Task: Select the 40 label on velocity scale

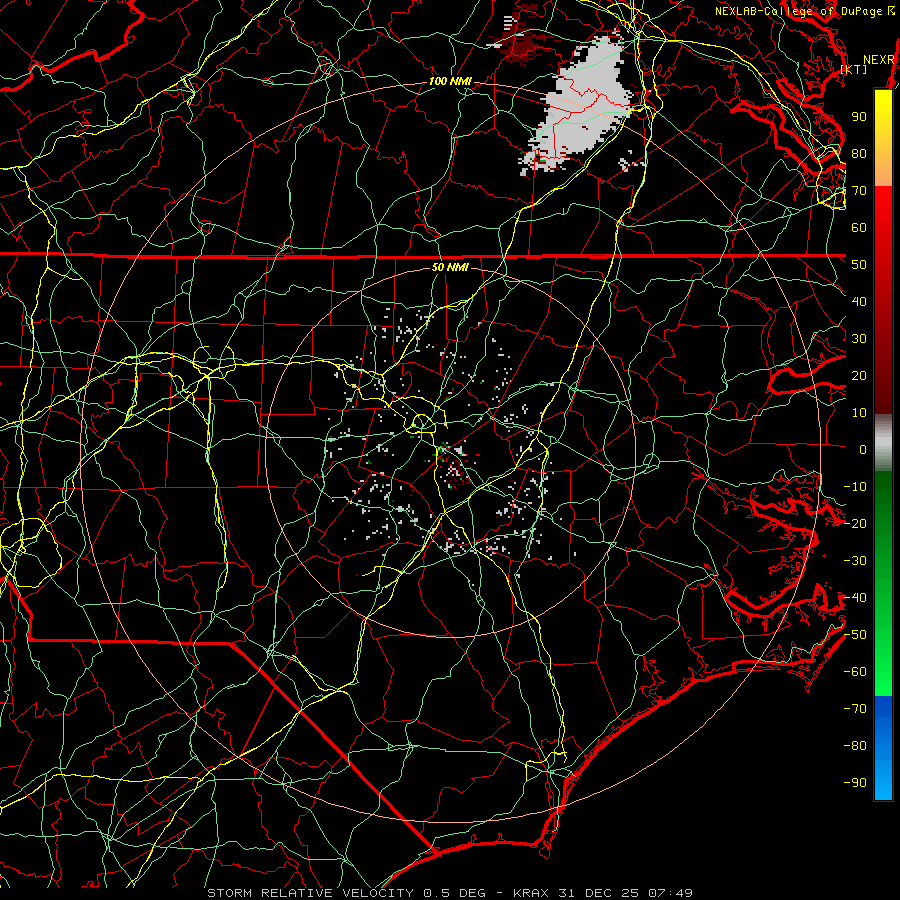Action: [859, 301]
